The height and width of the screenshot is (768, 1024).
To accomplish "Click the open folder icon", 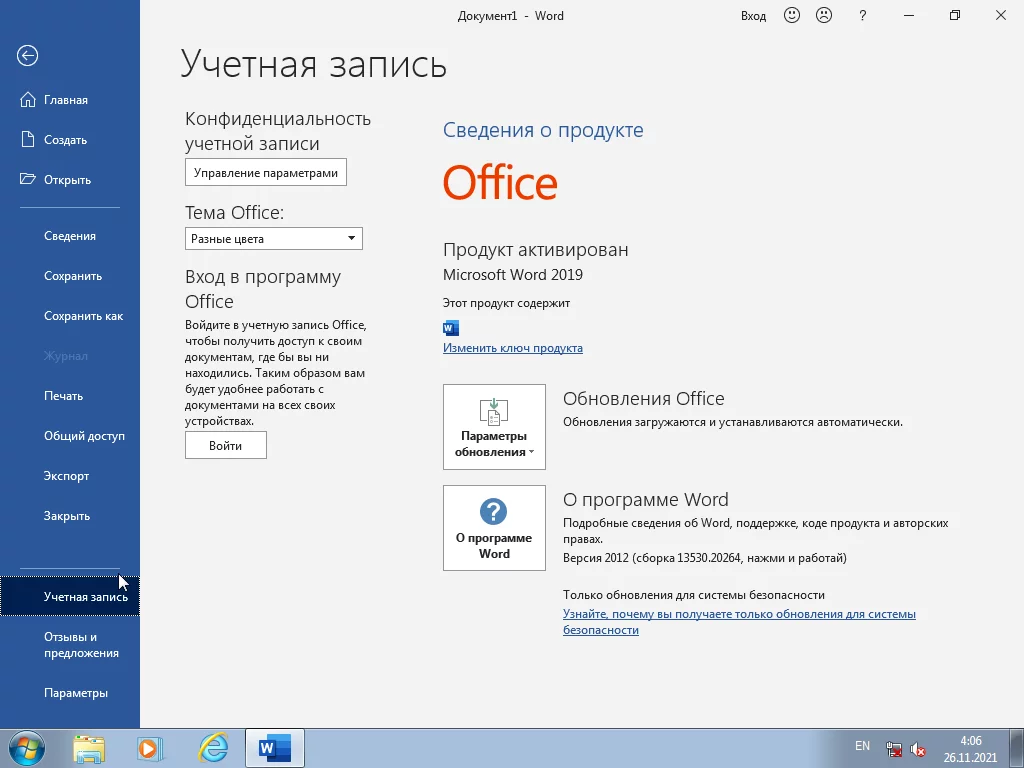I will click(x=27, y=179).
